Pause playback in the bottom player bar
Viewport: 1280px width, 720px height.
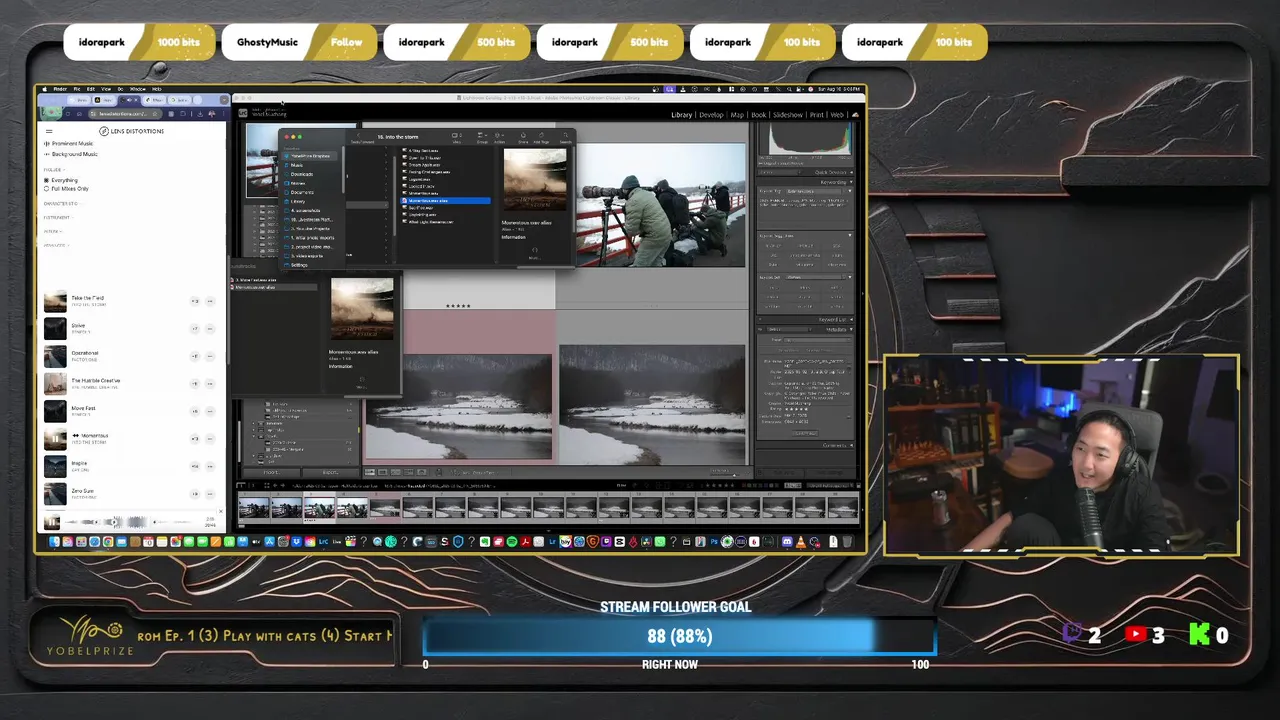pos(52,521)
